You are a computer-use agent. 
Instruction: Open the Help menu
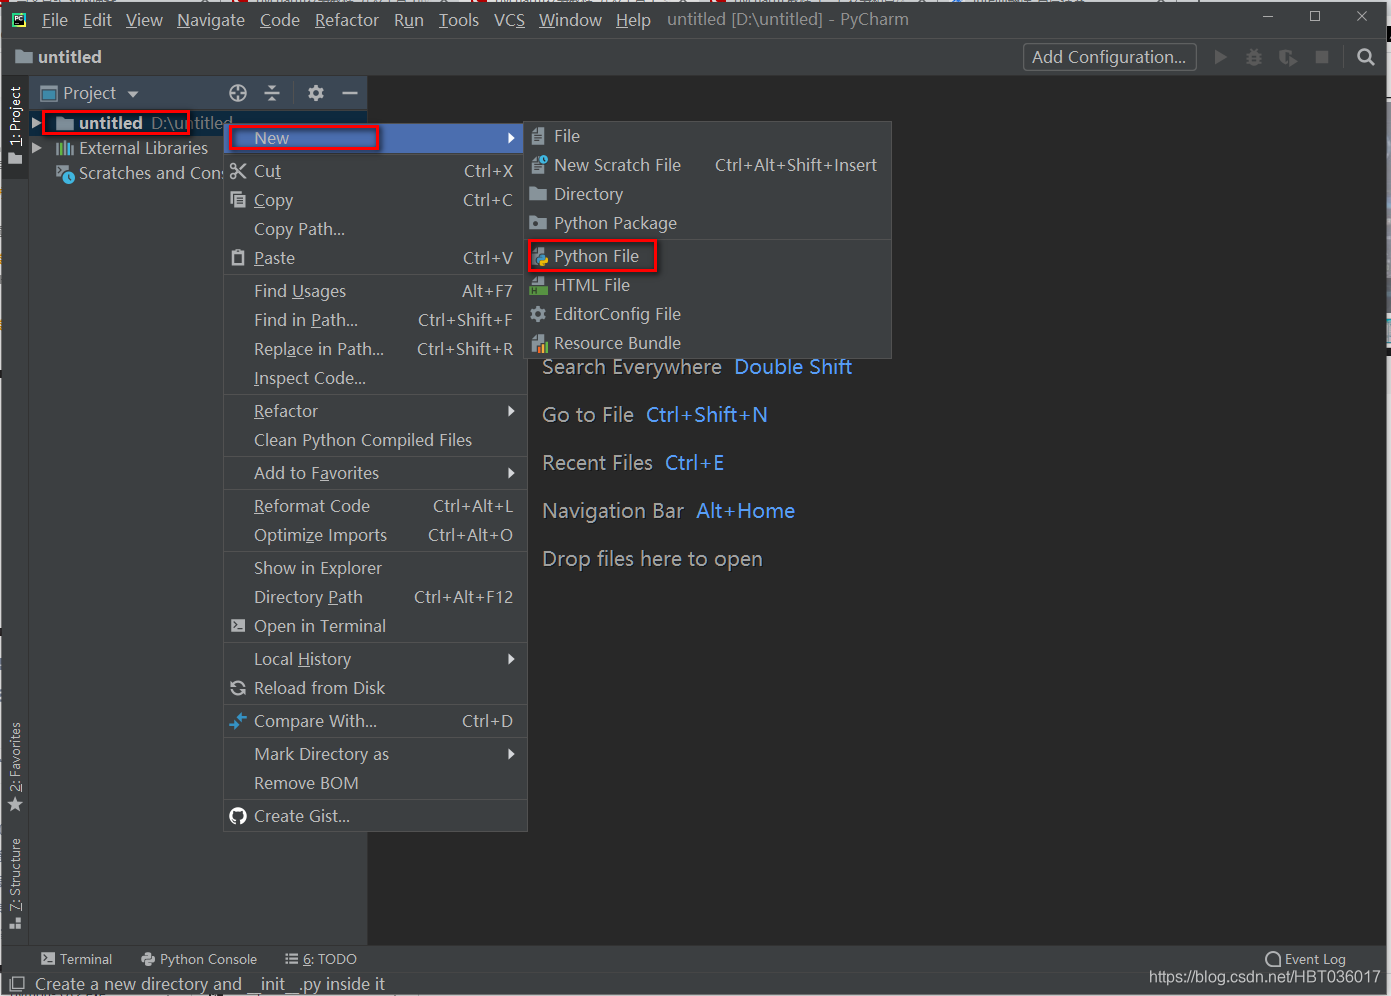[x=633, y=20]
